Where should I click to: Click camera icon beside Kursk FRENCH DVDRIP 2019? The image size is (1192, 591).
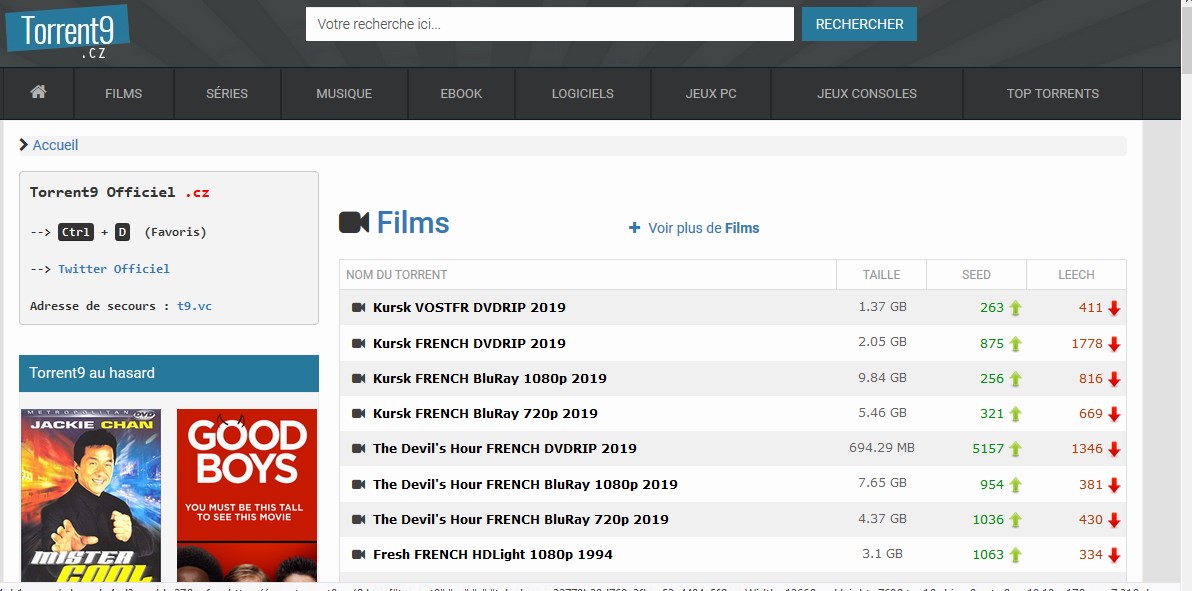pos(359,343)
